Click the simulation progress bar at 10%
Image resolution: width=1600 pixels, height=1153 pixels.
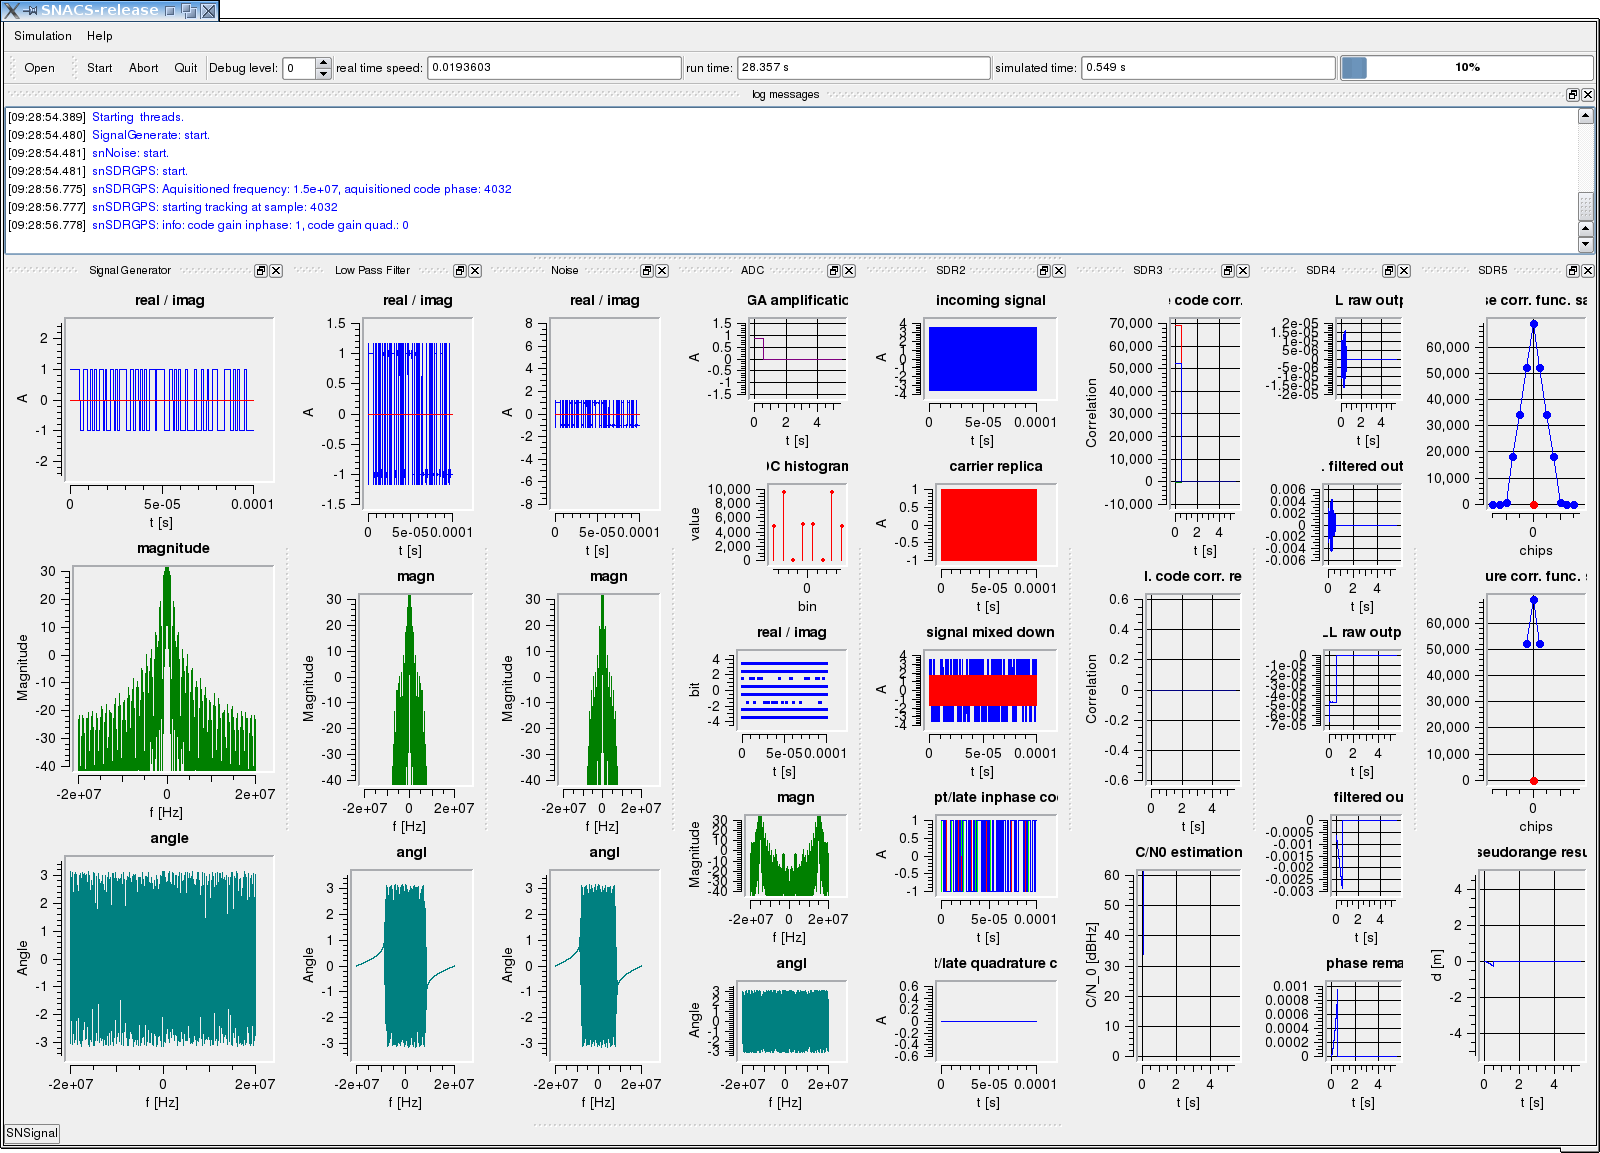coord(1467,68)
